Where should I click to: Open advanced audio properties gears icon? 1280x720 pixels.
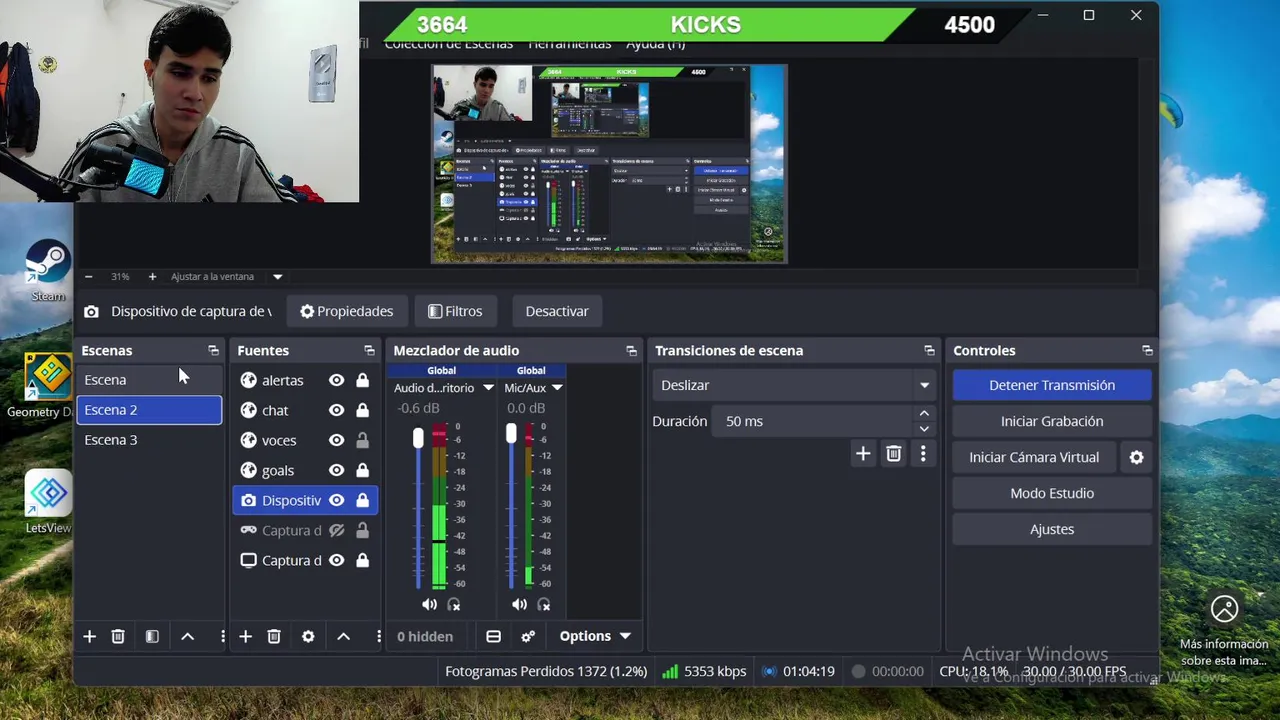[528, 636]
